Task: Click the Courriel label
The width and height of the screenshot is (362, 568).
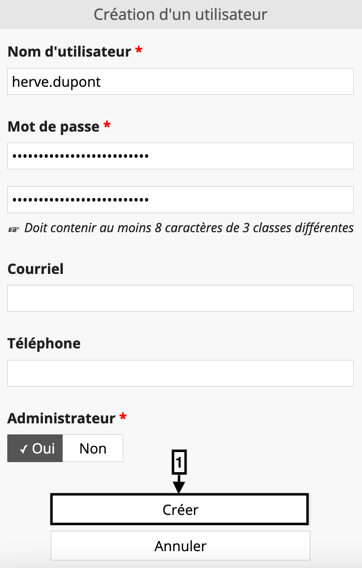Action: 36,269
